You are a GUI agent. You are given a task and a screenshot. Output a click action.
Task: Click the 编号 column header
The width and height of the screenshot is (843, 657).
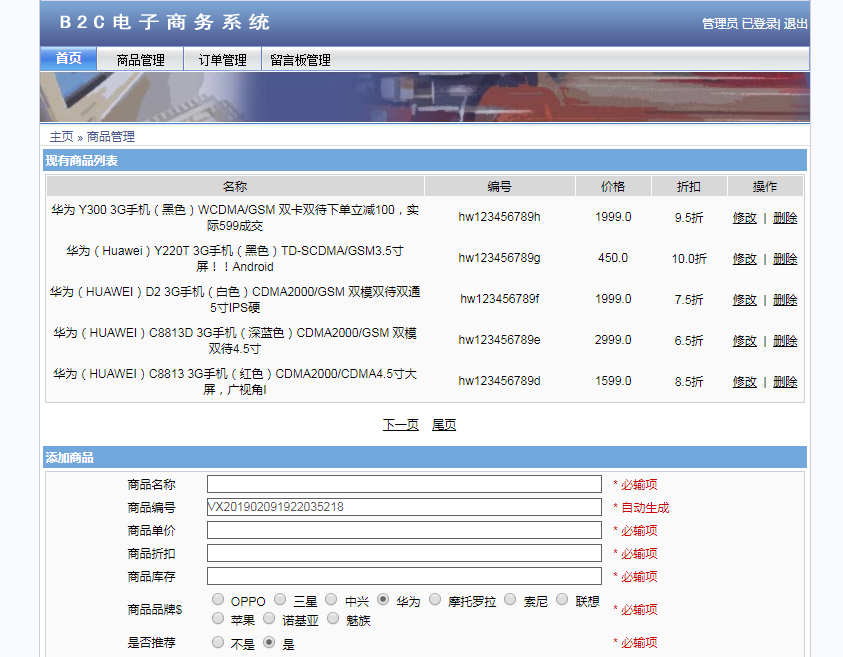coord(499,186)
